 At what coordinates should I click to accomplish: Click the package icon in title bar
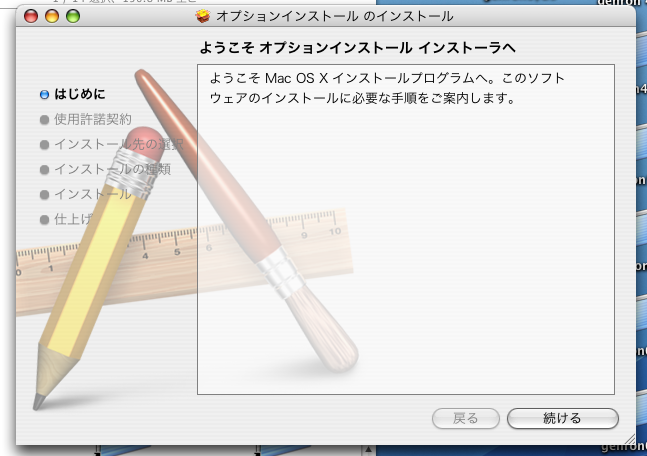coord(203,16)
